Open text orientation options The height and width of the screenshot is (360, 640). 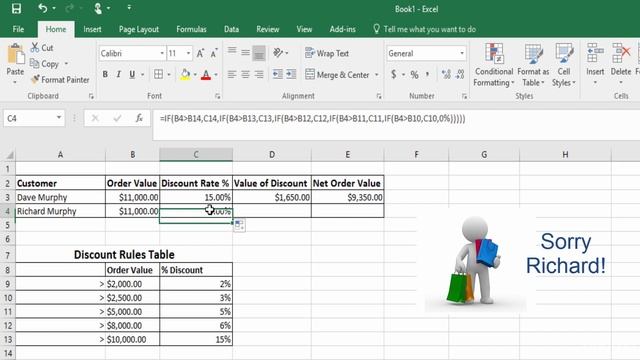[279, 53]
